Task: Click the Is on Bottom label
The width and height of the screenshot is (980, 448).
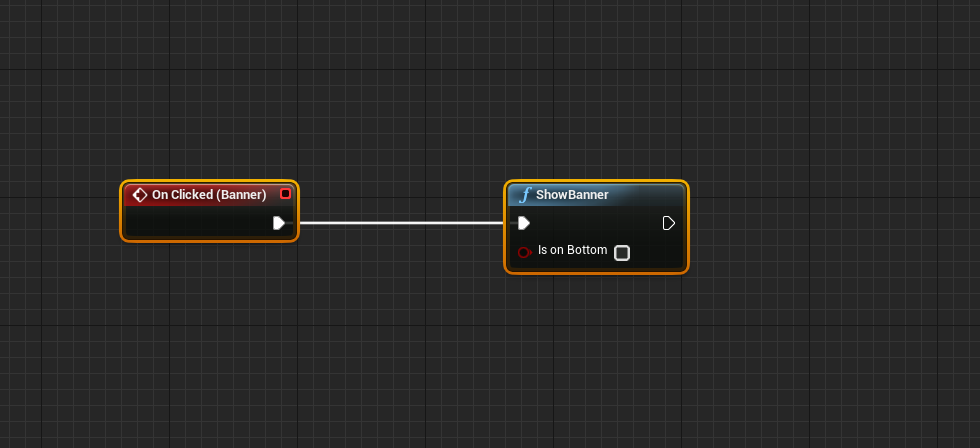Action: pyautogui.click(x=572, y=250)
